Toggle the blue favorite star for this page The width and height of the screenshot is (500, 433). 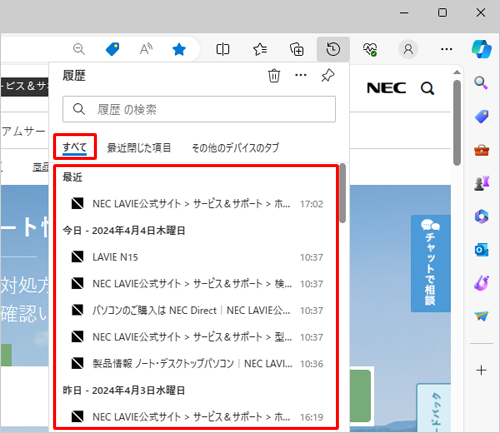[x=179, y=49]
